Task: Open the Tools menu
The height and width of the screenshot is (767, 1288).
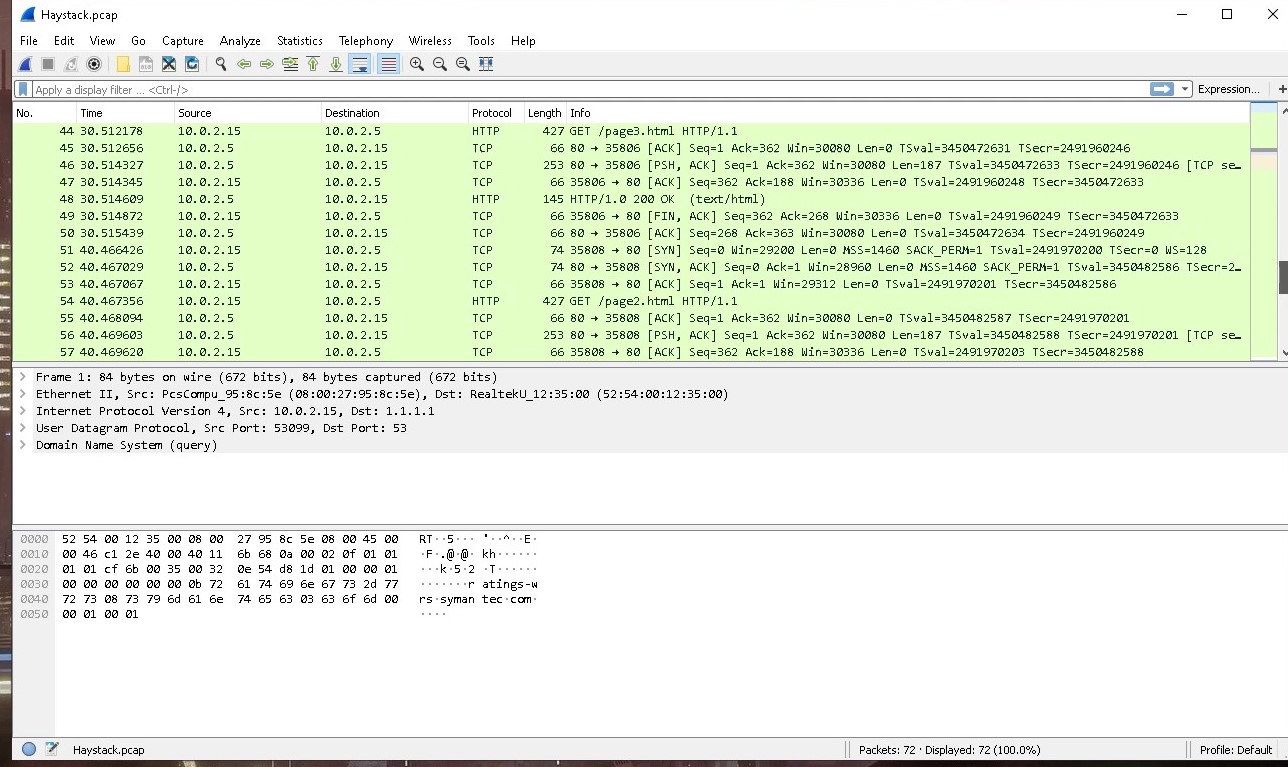Action: pos(481,41)
